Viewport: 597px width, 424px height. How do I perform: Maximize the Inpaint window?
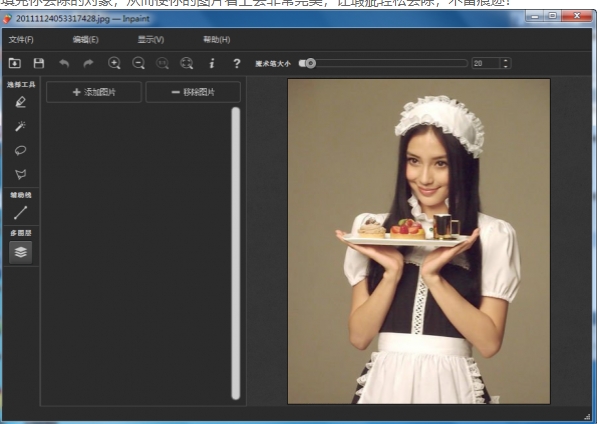(553, 16)
